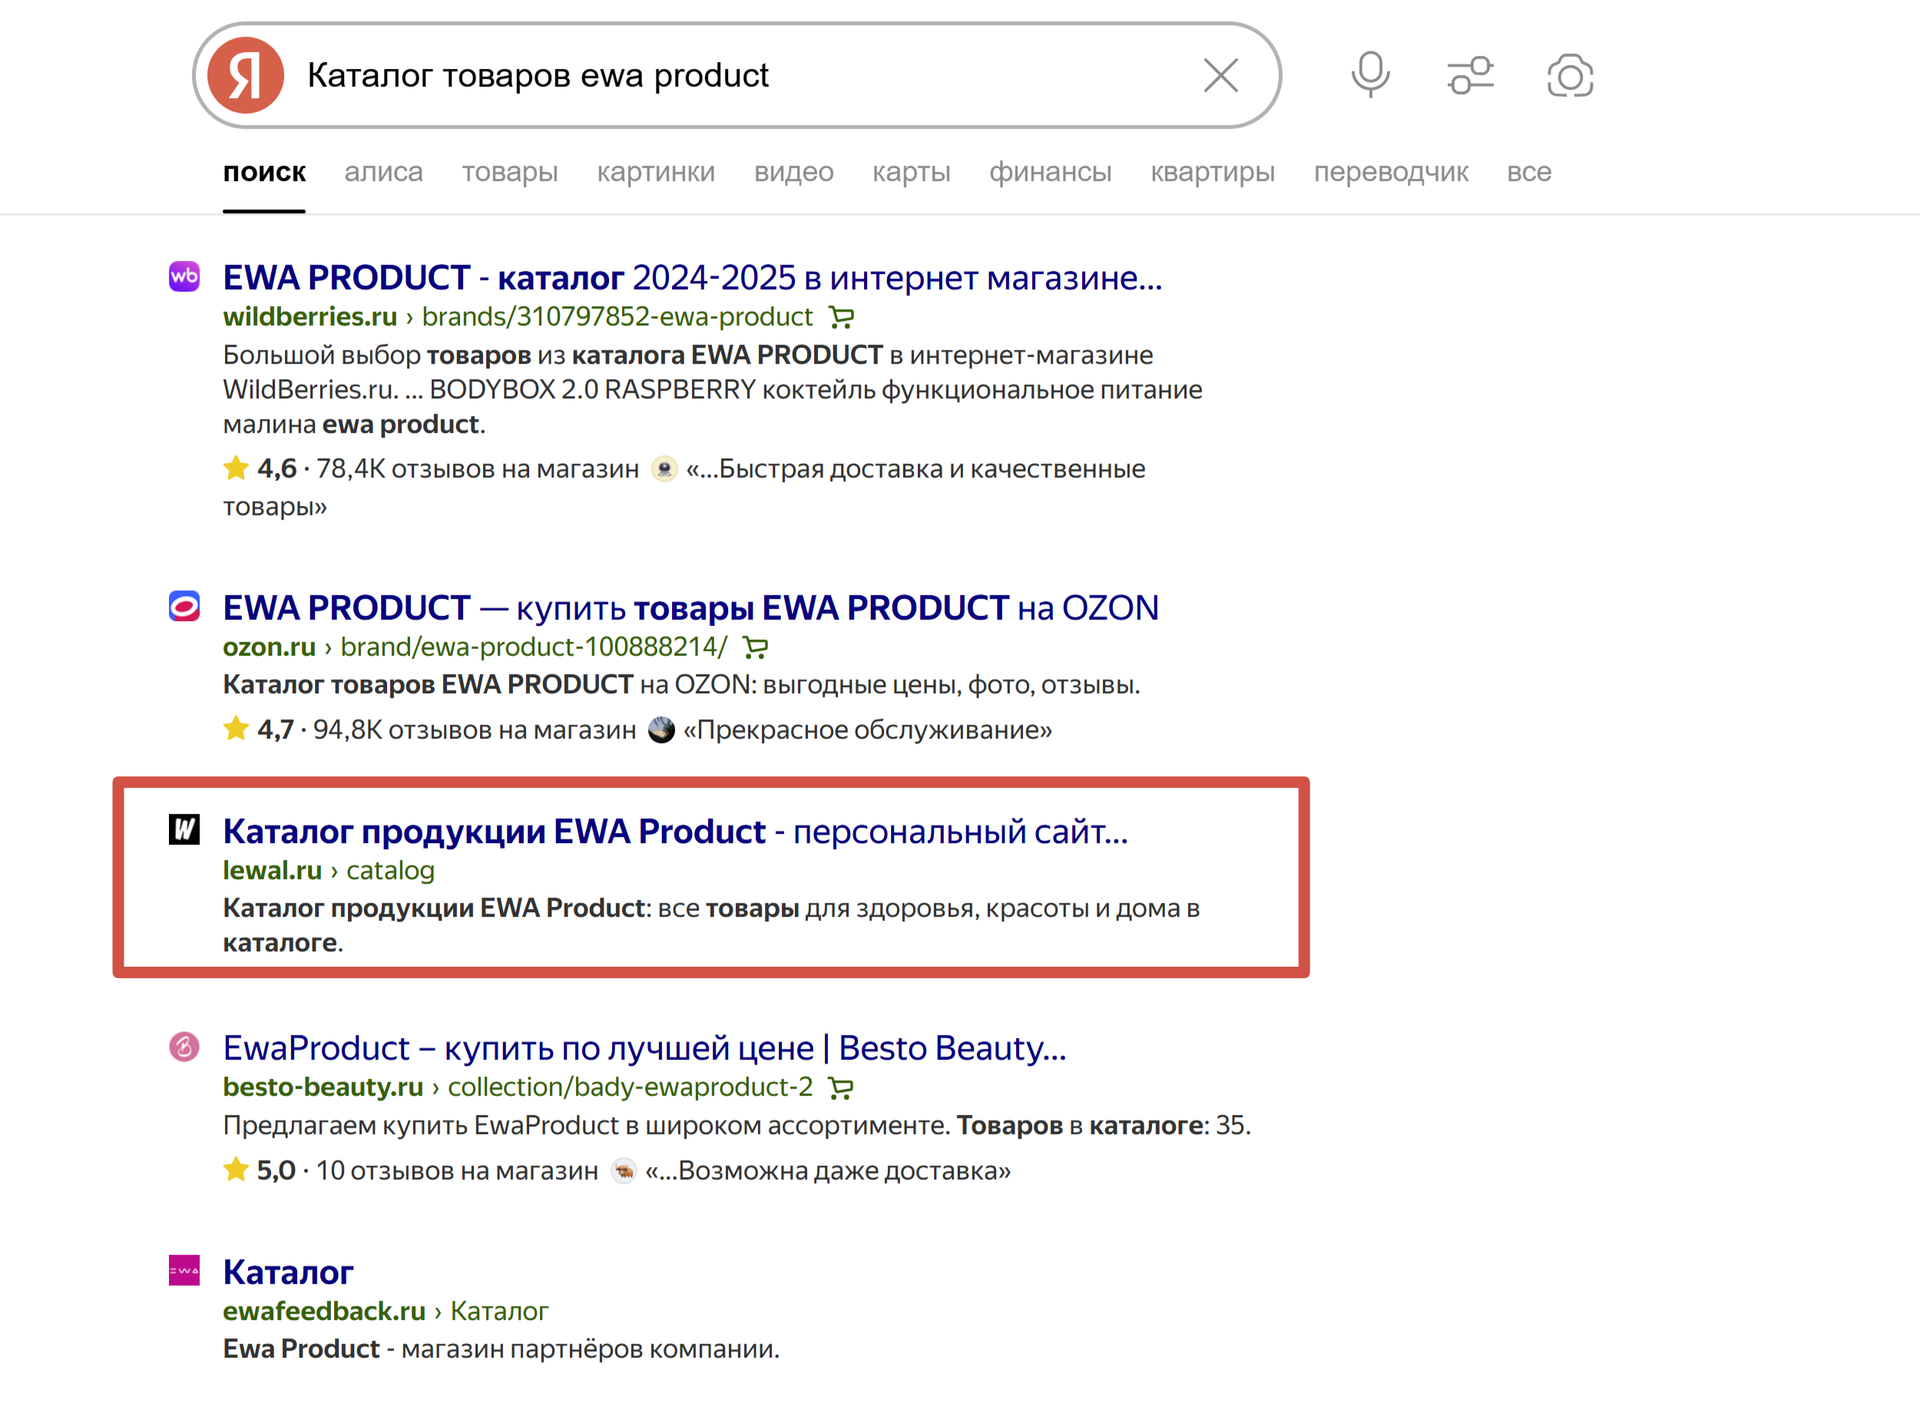Open the переводчик tab
This screenshot has height=1425, width=1920.
coord(1391,172)
